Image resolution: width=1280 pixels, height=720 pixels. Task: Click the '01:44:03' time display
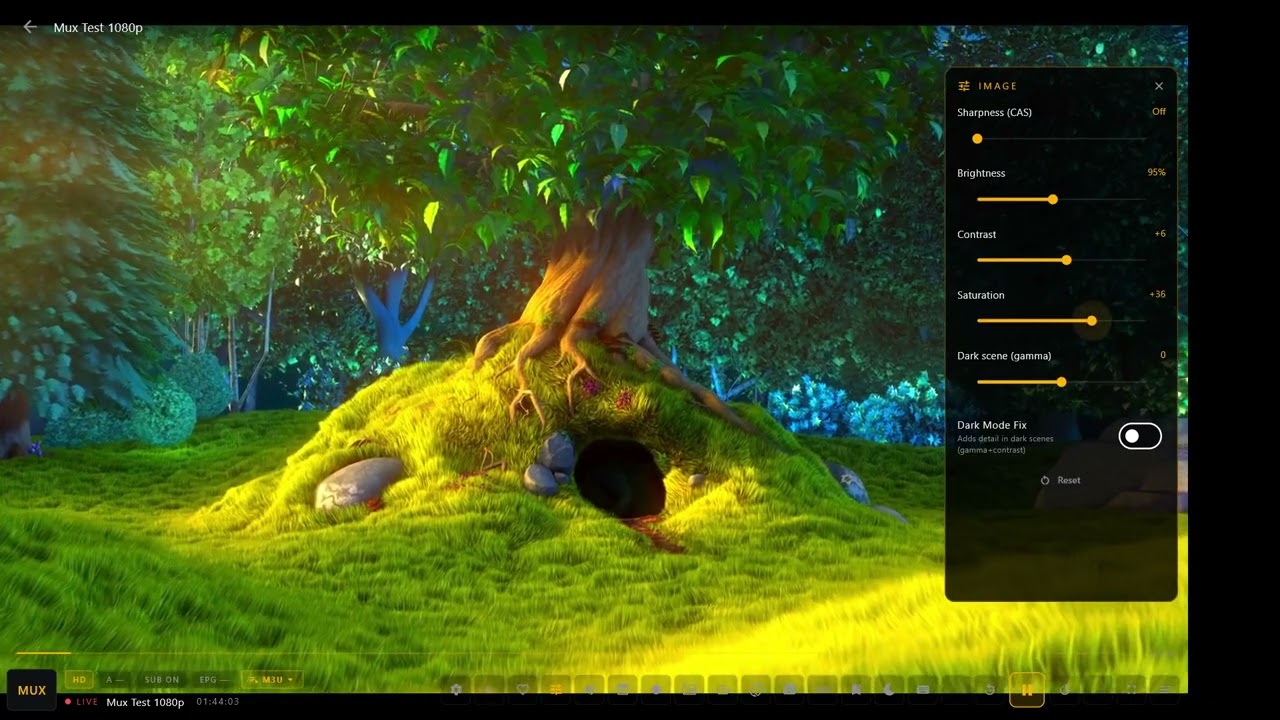click(x=217, y=702)
